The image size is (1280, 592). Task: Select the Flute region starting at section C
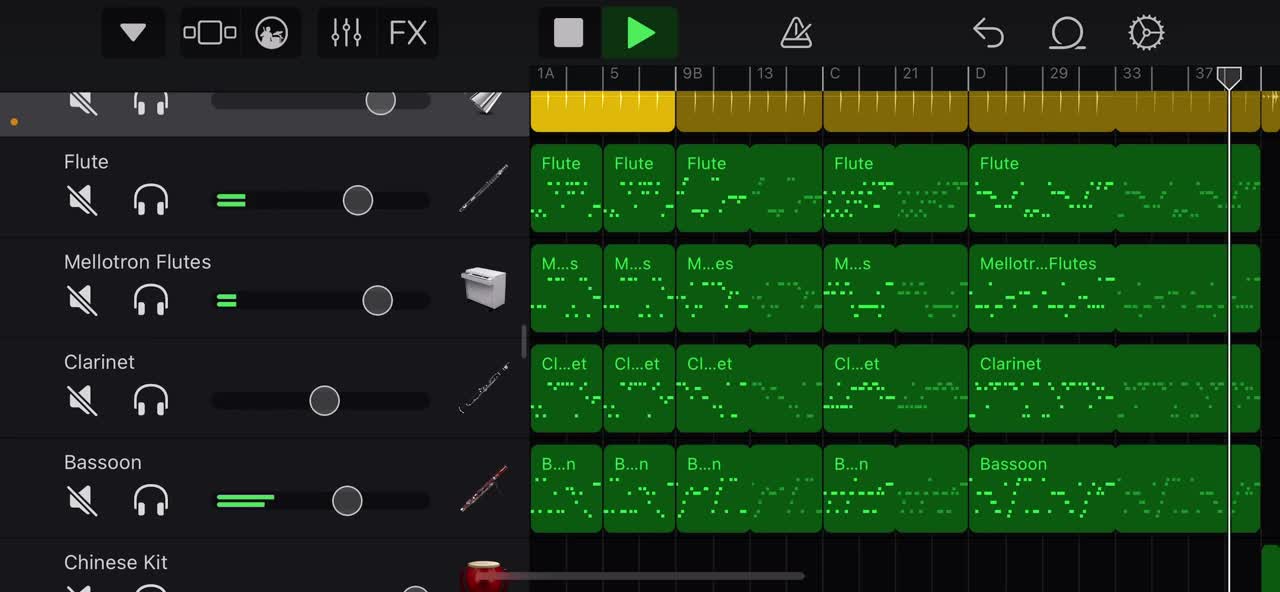pos(895,188)
